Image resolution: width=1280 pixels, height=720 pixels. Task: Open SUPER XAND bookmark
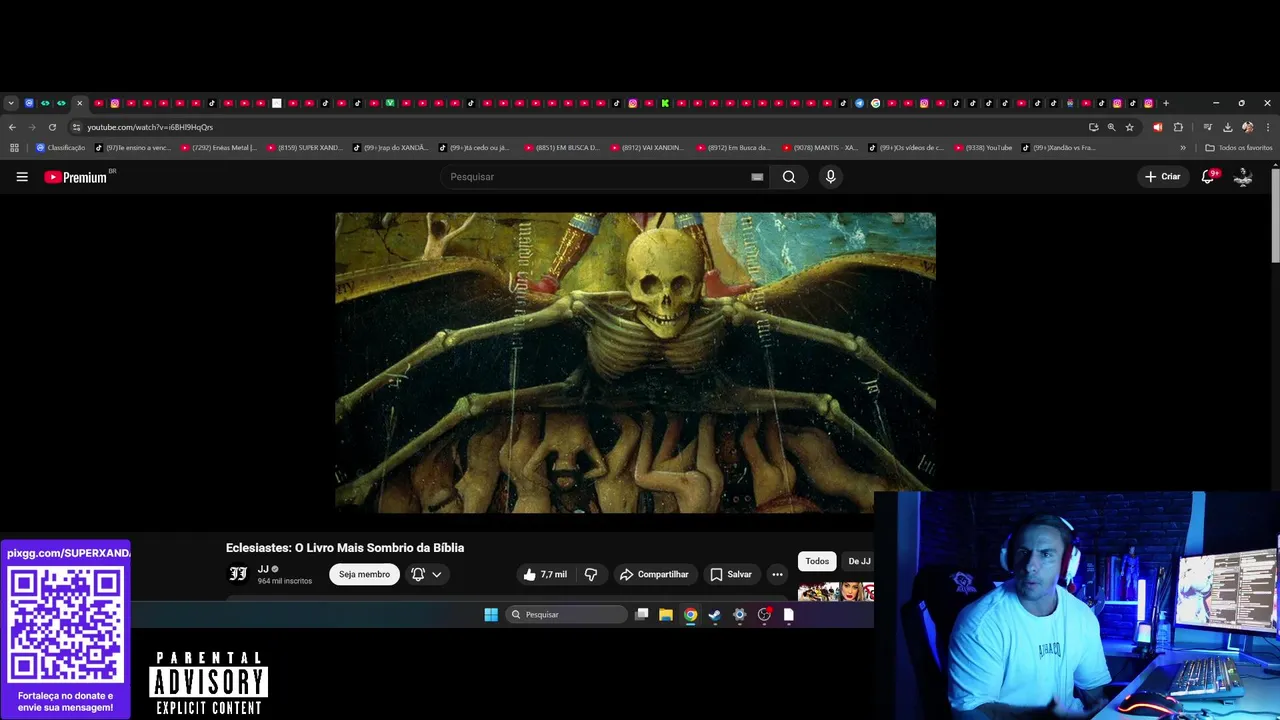tap(304, 148)
